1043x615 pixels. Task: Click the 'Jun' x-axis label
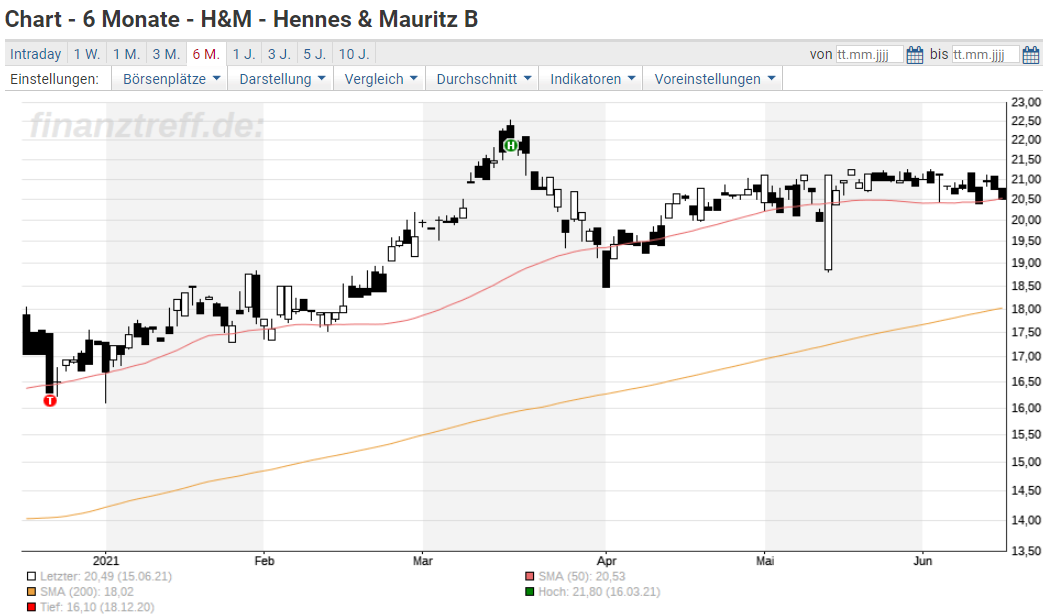click(923, 560)
